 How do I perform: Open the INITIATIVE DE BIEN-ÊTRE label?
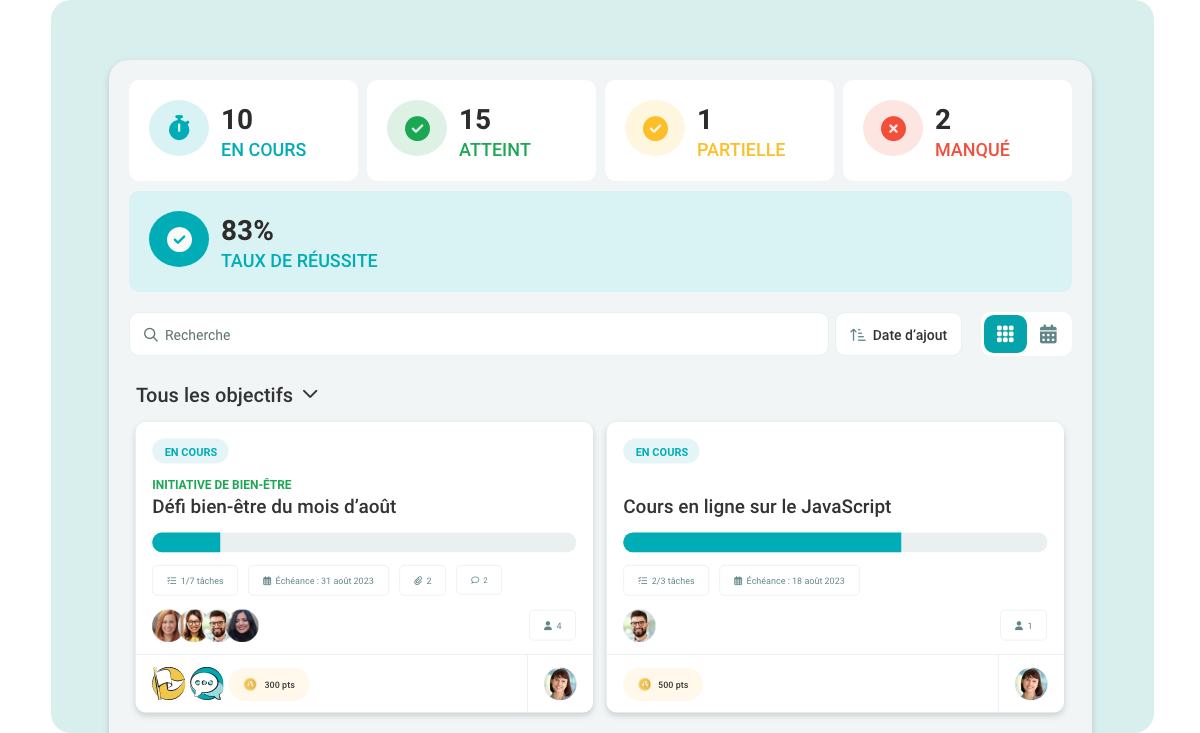222,484
